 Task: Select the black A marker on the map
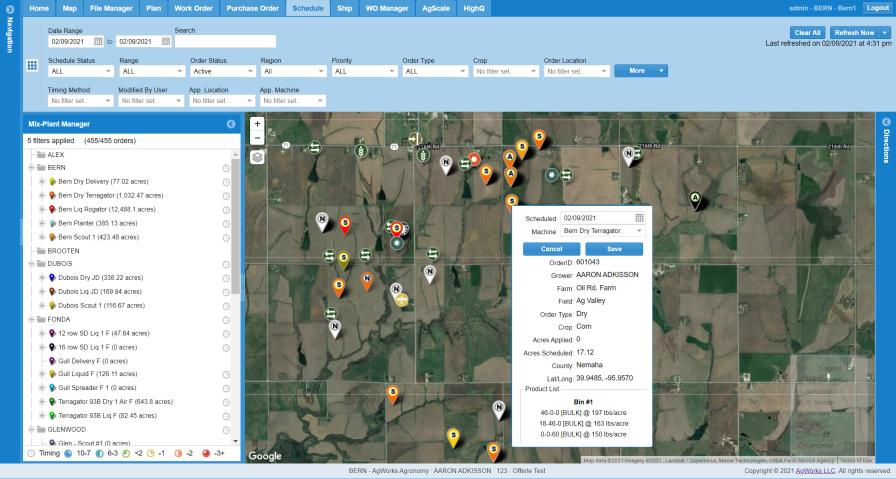tap(695, 199)
